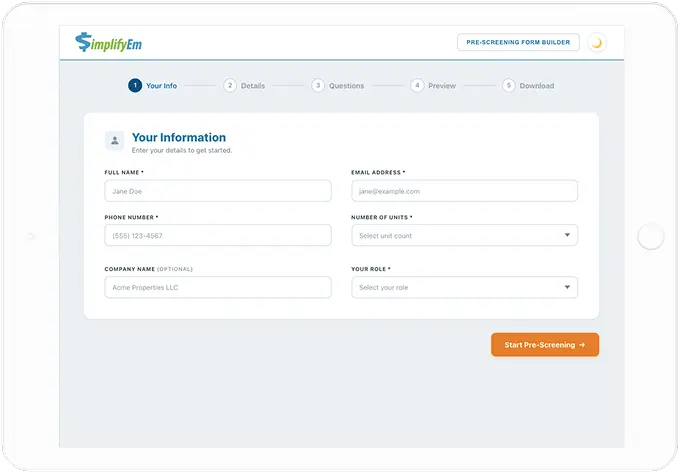Click the YOUR ROLE label
680x476 pixels.
pos(370,269)
